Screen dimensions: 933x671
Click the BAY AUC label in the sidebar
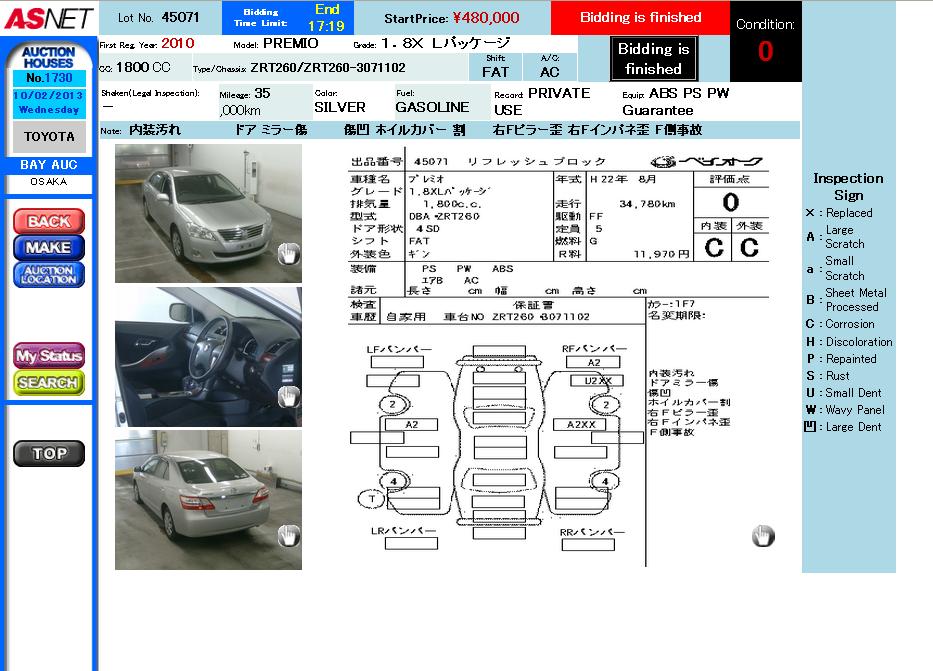click(x=48, y=165)
